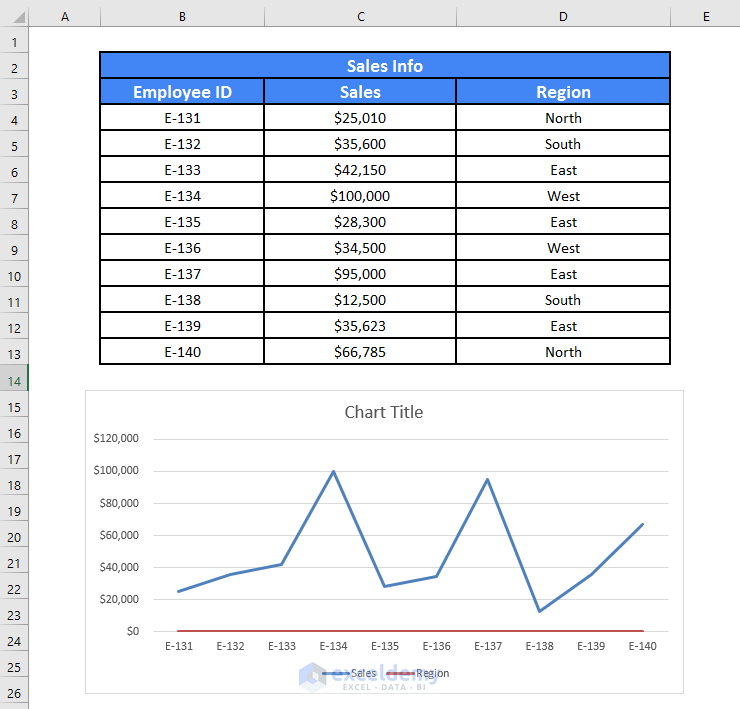Select cell containing E-135
Screen dimensions: 740x709
pos(182,221)
